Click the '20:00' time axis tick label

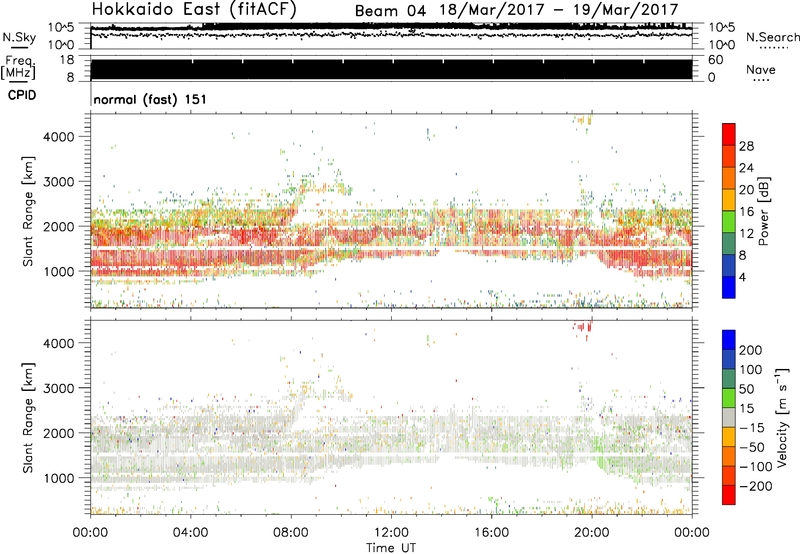(591, 533)
